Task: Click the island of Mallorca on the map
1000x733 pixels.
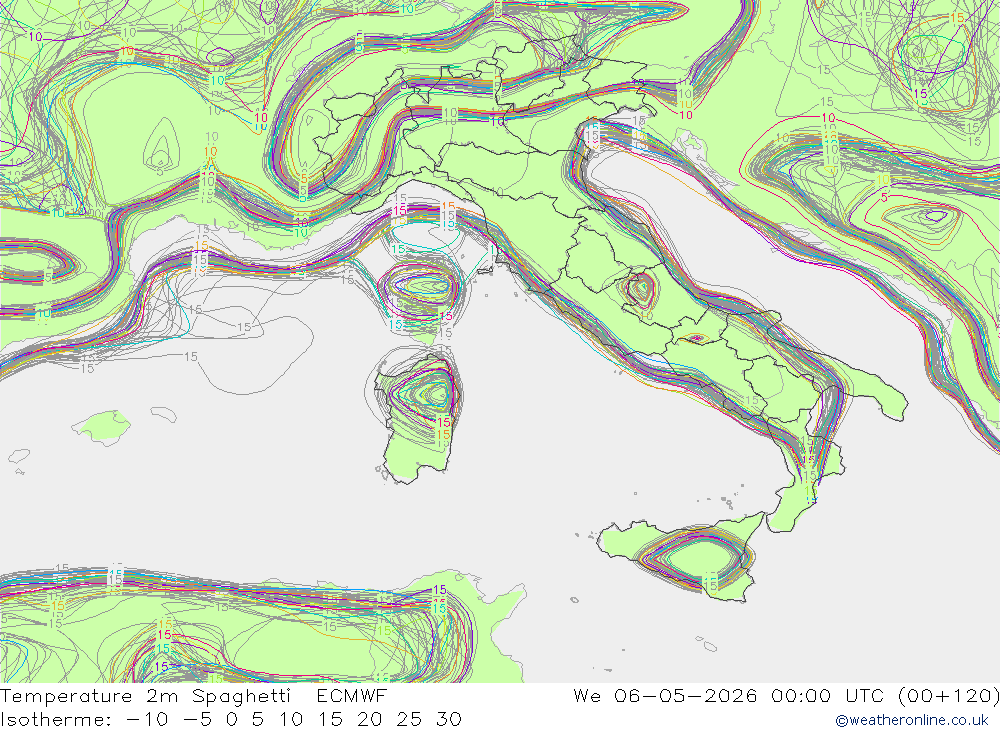Action: pos(102,427)
